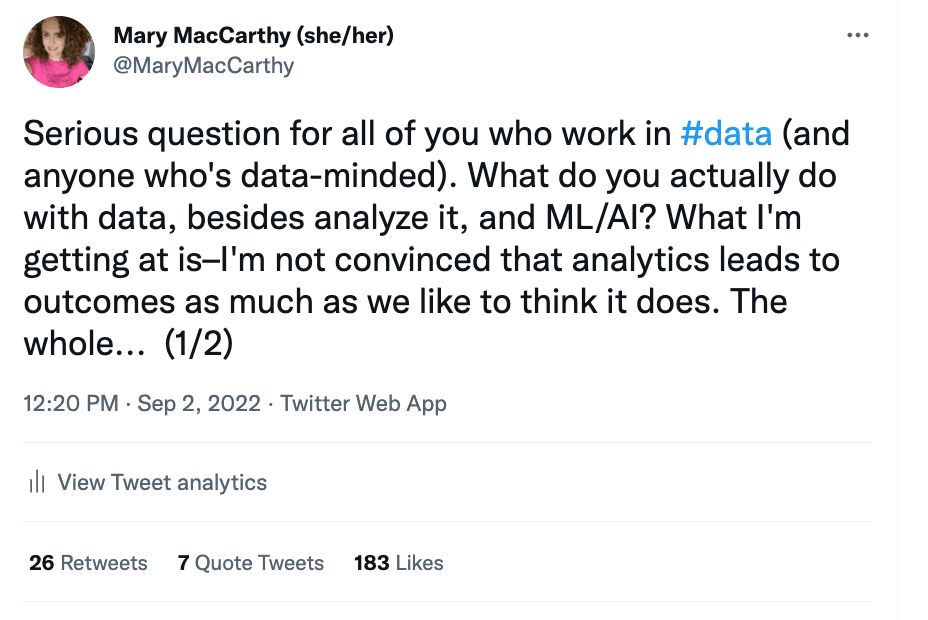Click the Sep 2, 2022 date
Image resolution: width=928 pixels, height=620 pixels.
(x=199, y=404)
